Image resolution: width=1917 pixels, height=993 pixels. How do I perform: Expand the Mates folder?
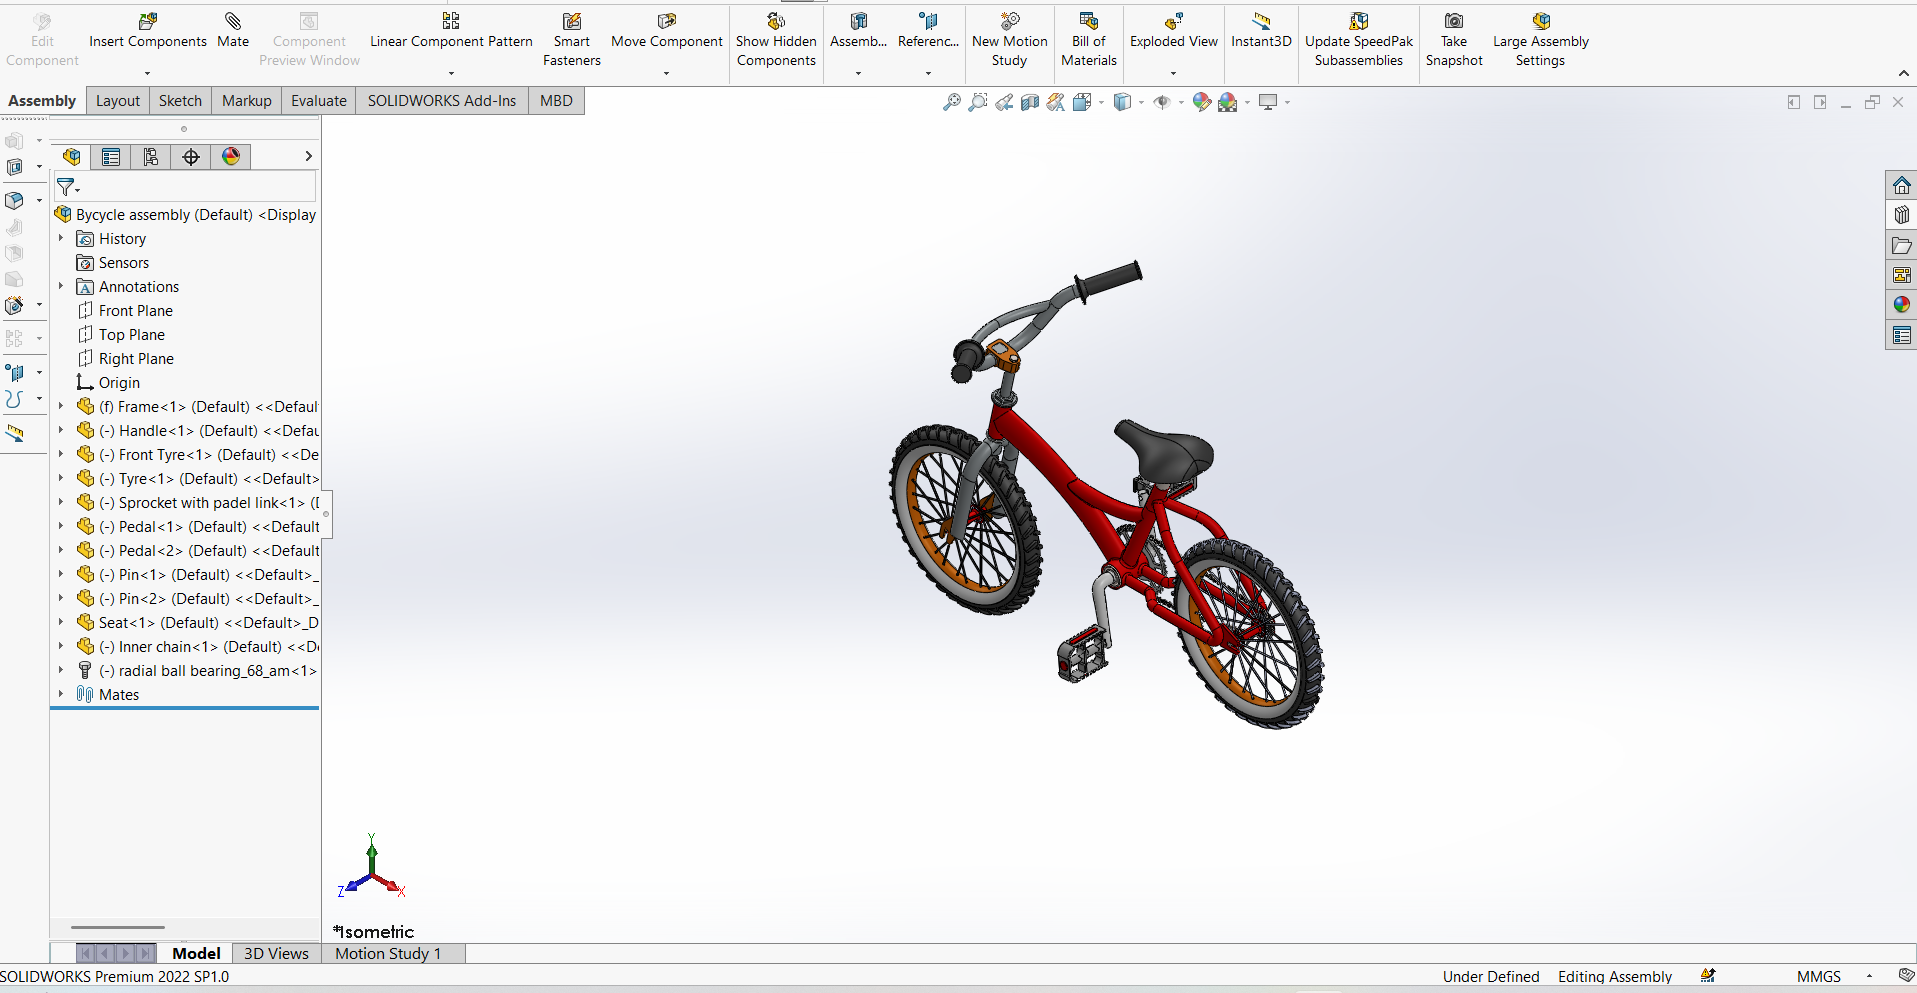61,695
